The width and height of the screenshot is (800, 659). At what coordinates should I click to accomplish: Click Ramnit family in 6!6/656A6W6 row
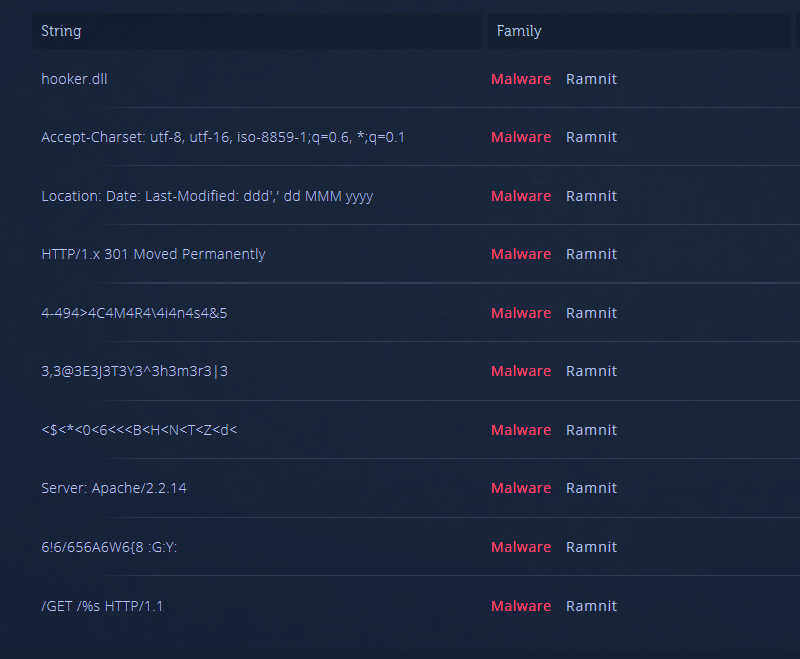pyautogui.click(x=591, y=547)
